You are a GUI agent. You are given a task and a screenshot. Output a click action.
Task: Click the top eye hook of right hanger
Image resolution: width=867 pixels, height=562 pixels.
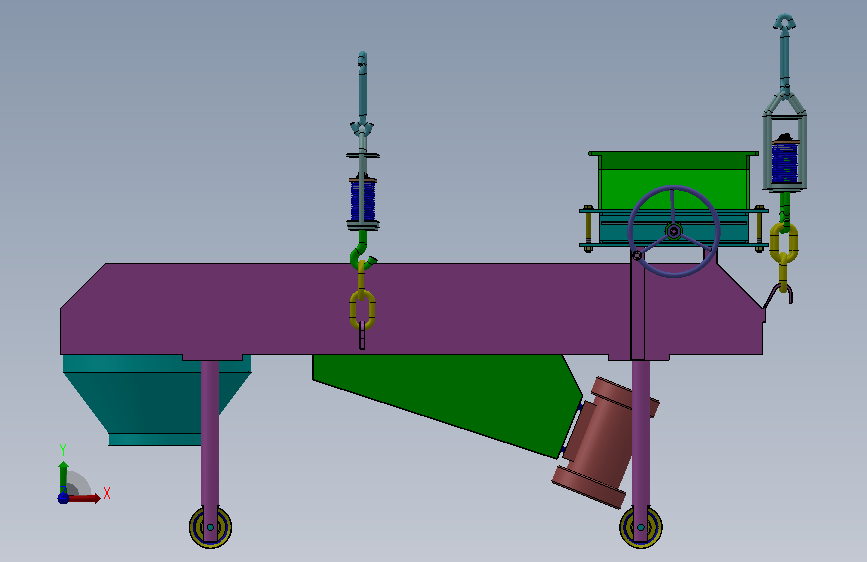pyautogui.click(x=785, y=23)
